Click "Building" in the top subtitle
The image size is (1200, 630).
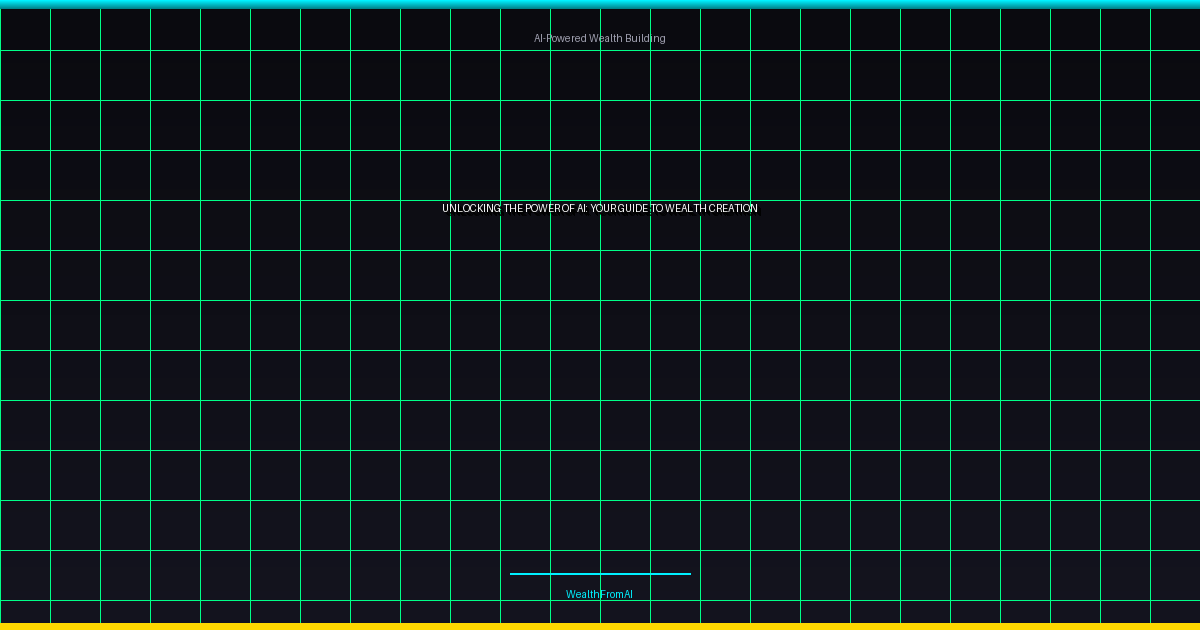[645, 38]
